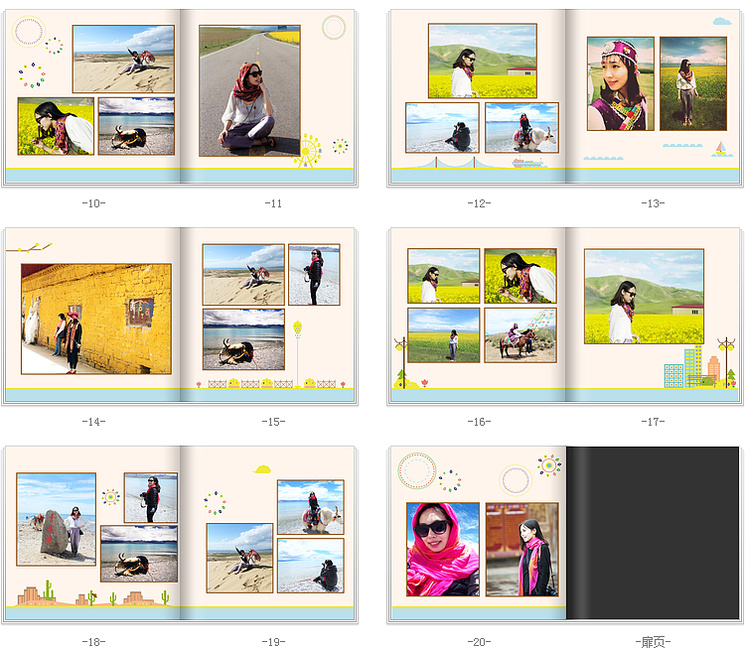Screen dimensions: 745x648
Task: Select the sand dune photo on page 15
Action: pos(243,275)
